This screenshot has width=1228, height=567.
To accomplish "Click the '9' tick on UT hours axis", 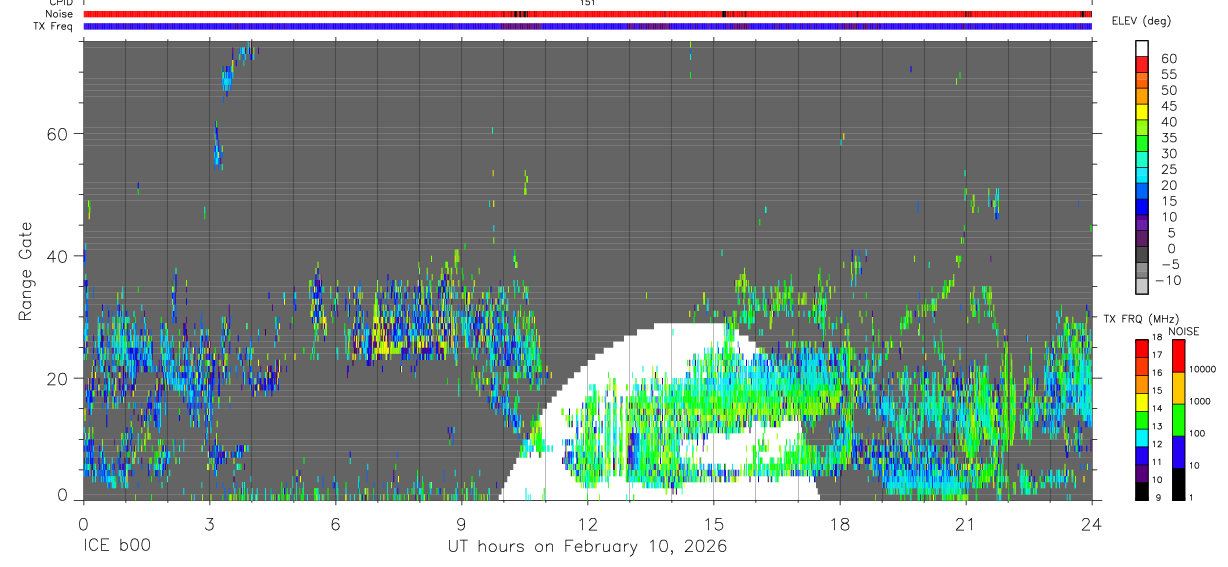I will click(461, 523).
